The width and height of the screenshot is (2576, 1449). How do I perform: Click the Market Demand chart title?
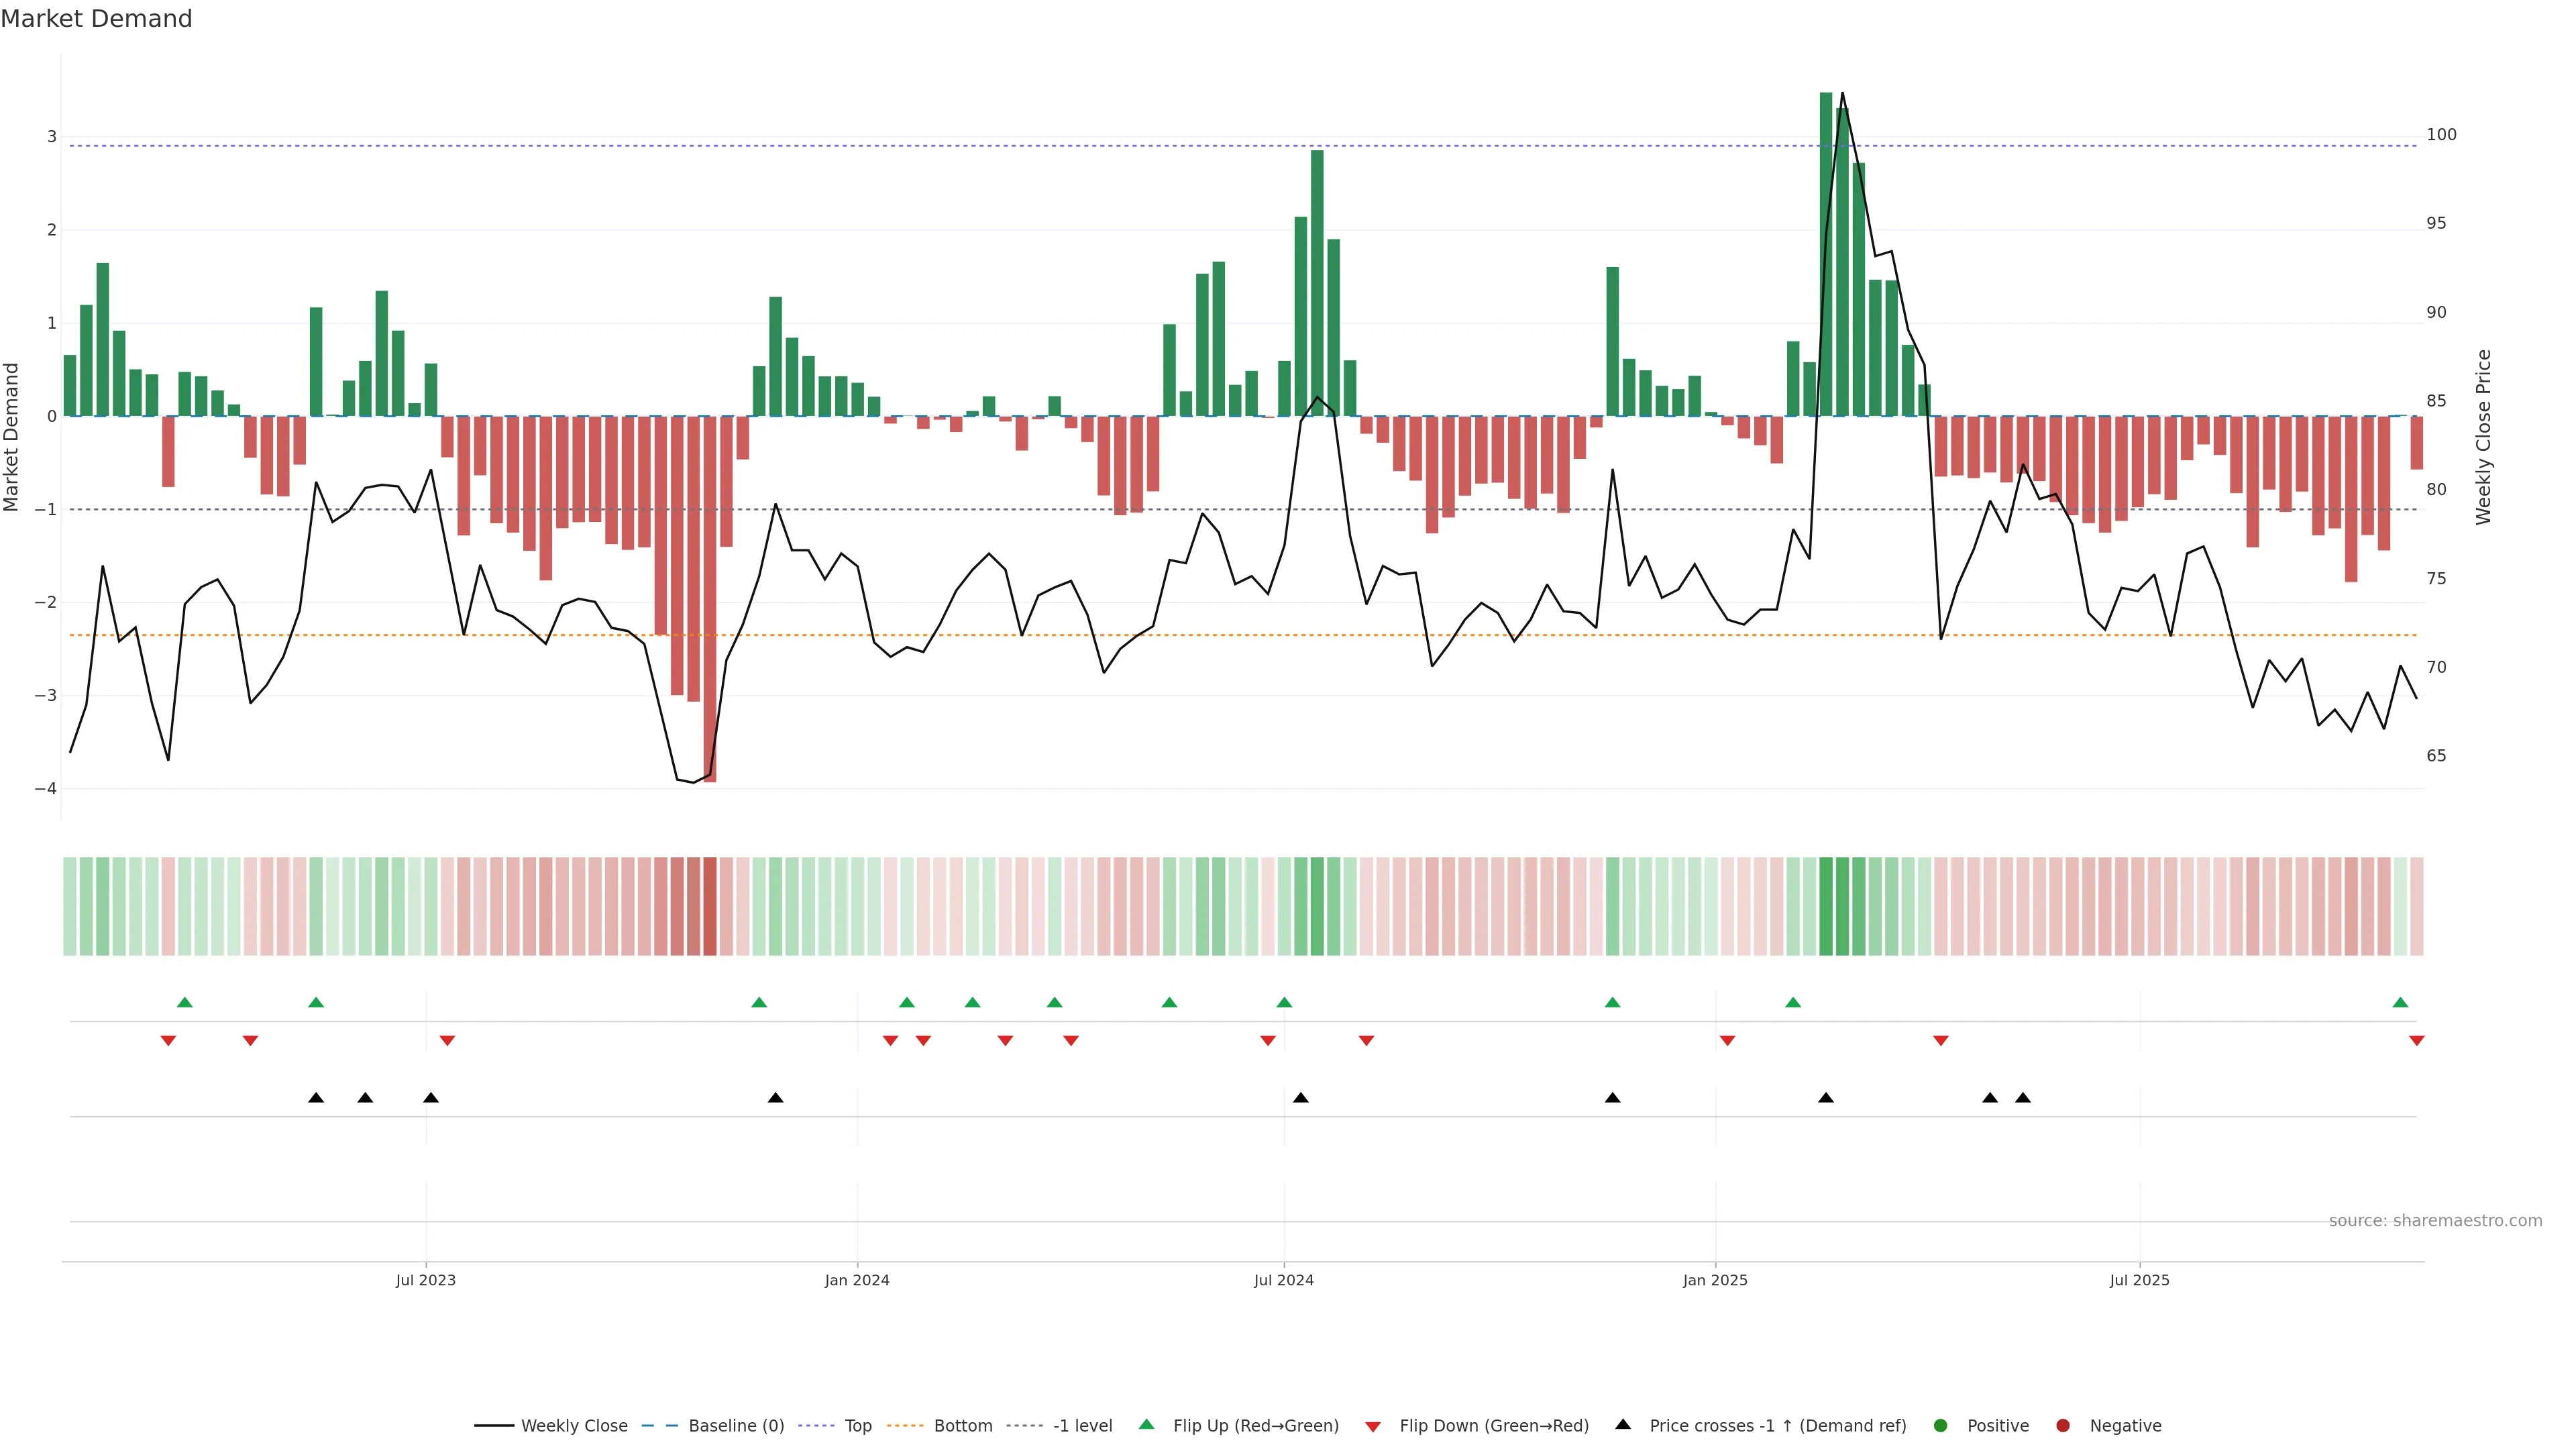click(96, 19)
